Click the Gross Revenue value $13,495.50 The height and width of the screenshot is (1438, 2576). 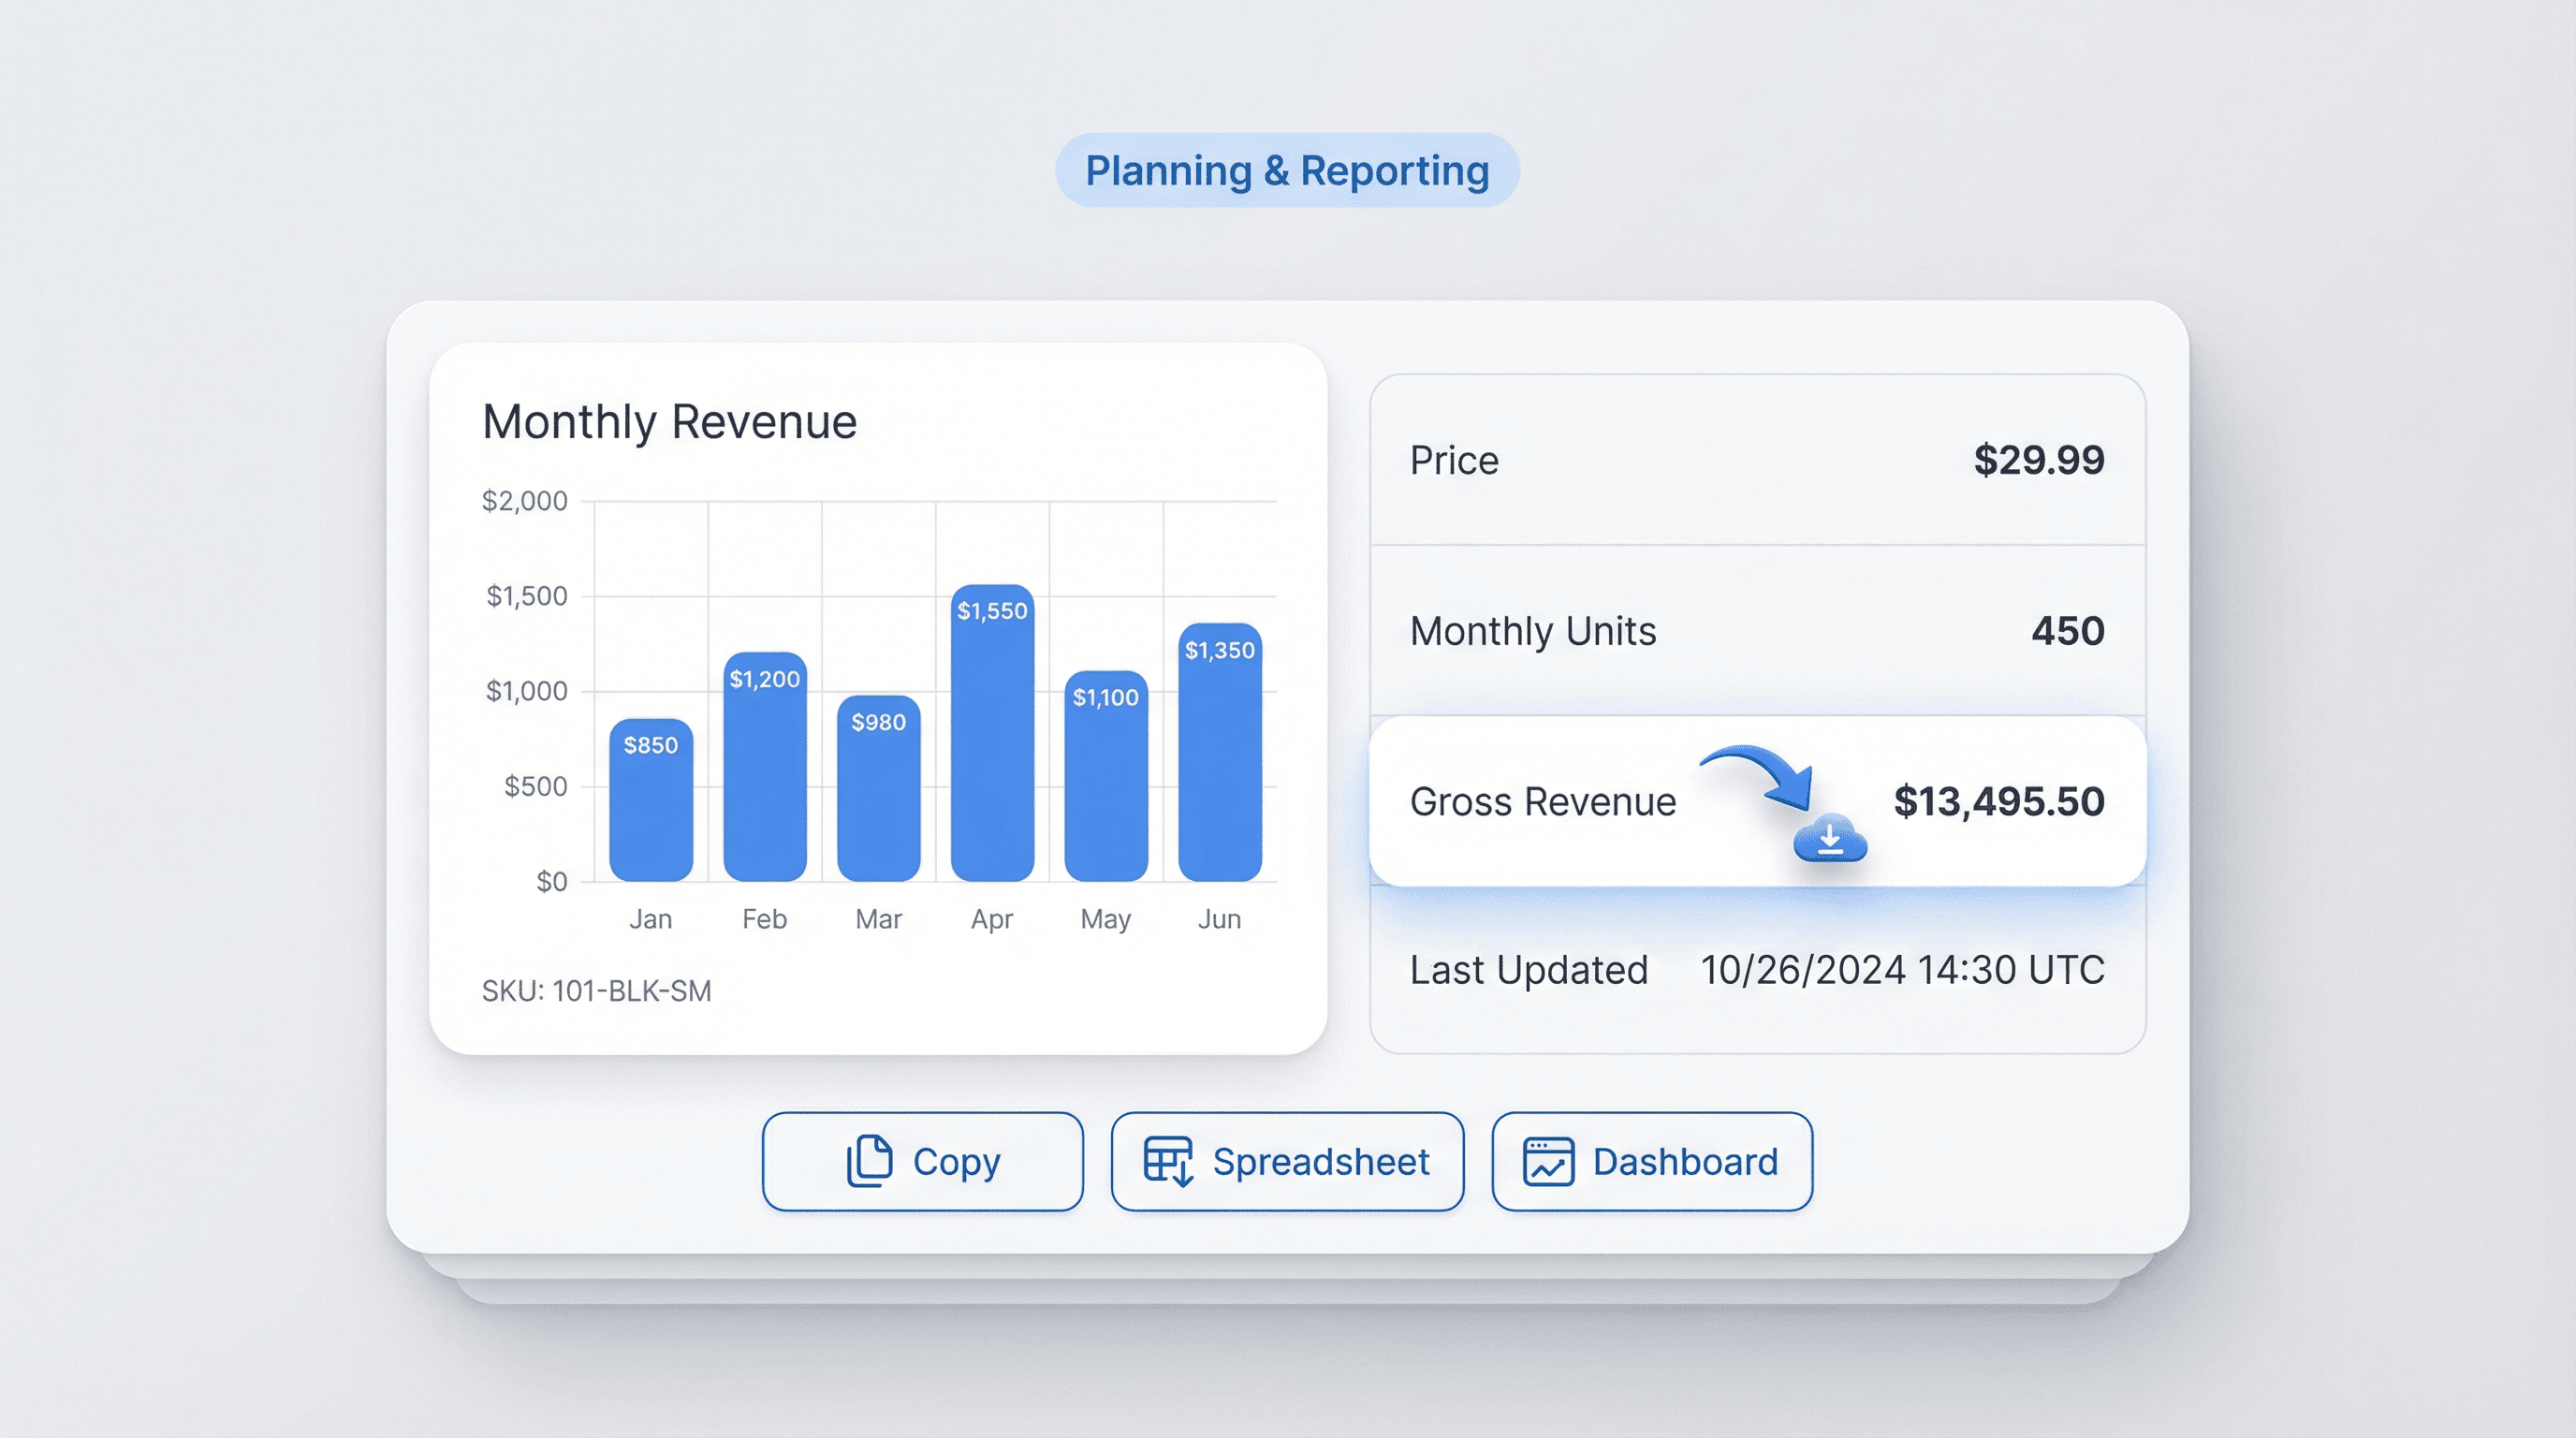coord(1999,802)
